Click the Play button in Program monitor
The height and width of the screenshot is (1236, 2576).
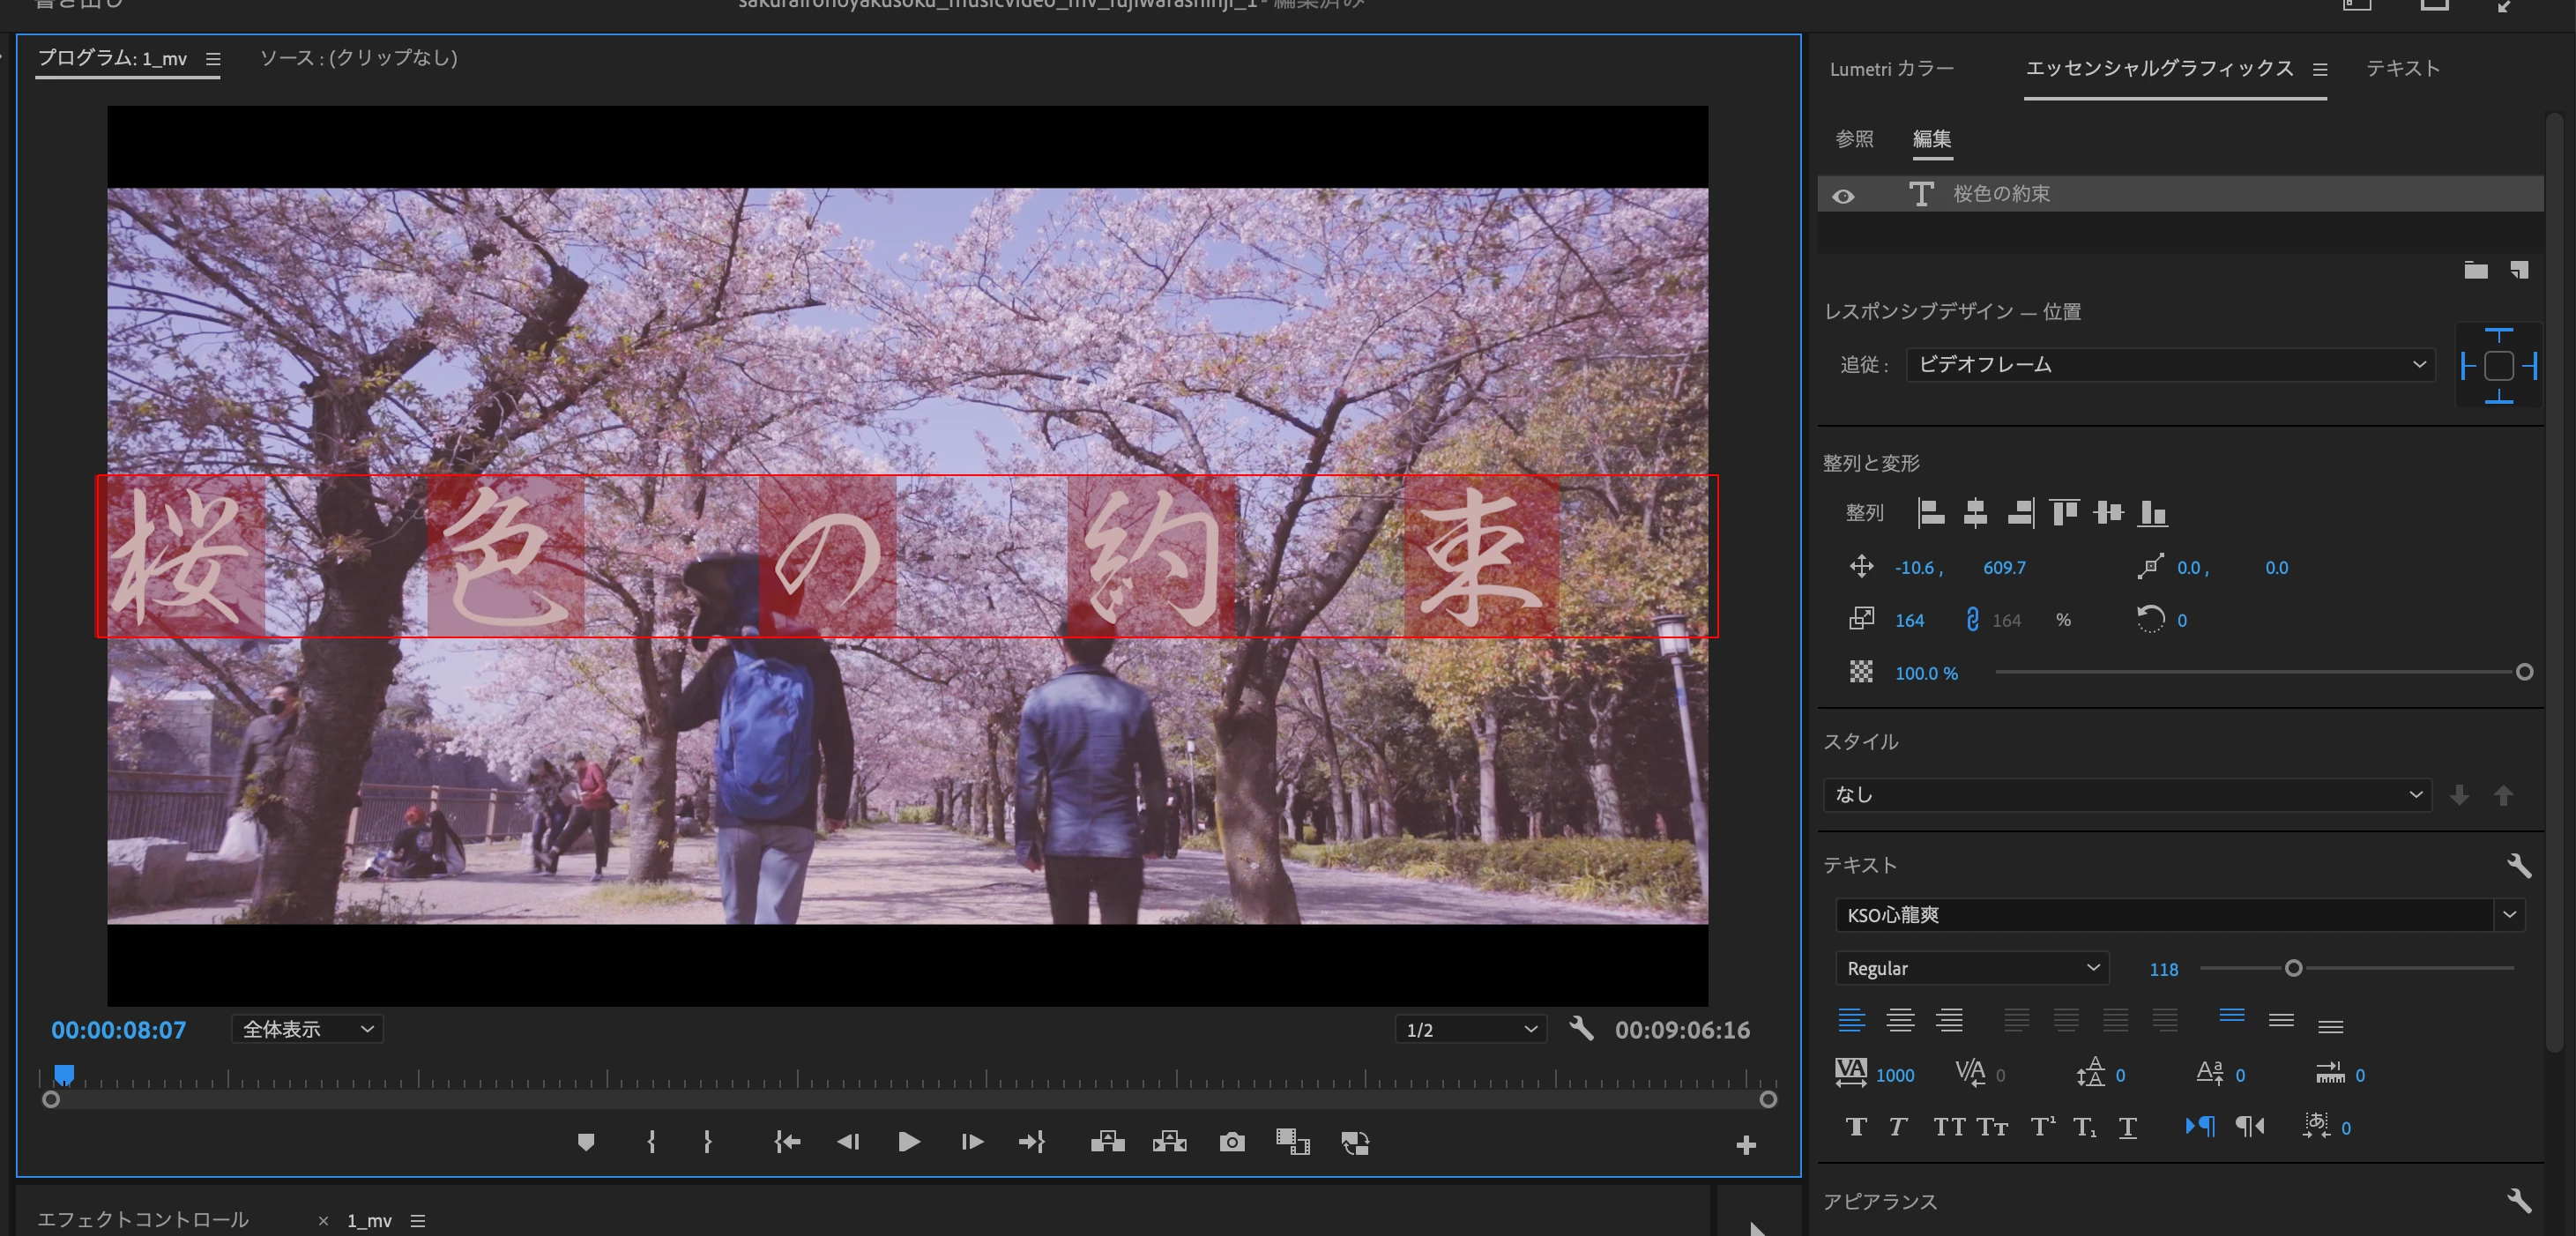pyautogui.click(x=908, y=1142)
